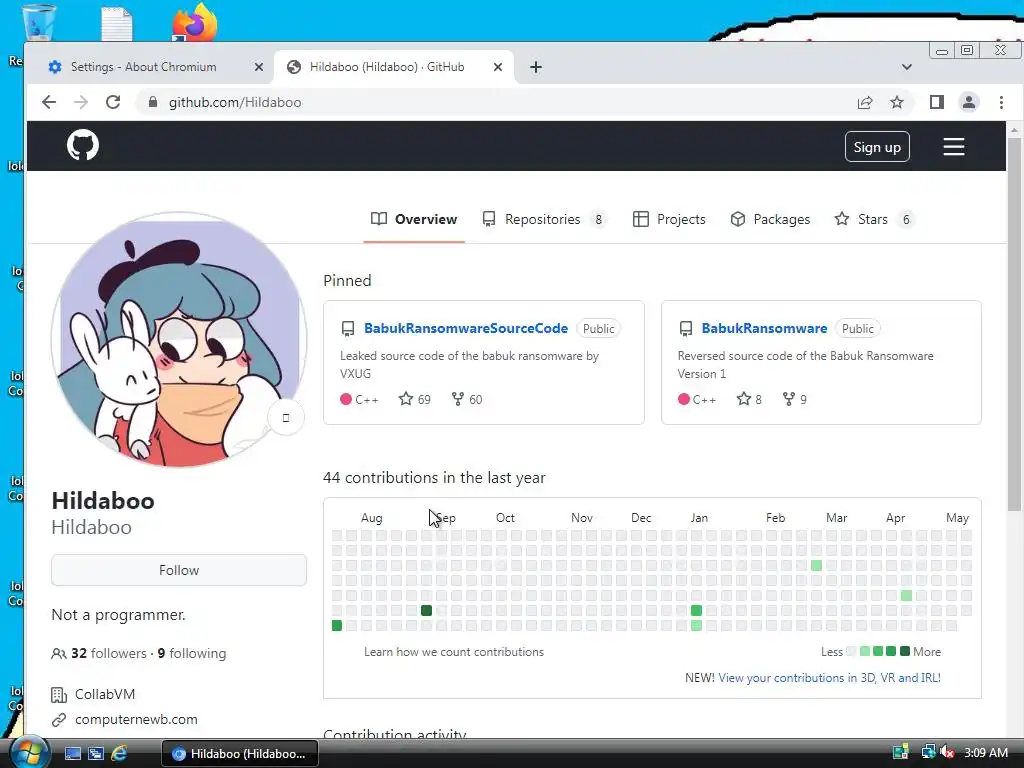The width and height of the screenshot is (1024, 768).
Task: Share this page via share icon
Action: pyautogui.click(x=865, y=102)
